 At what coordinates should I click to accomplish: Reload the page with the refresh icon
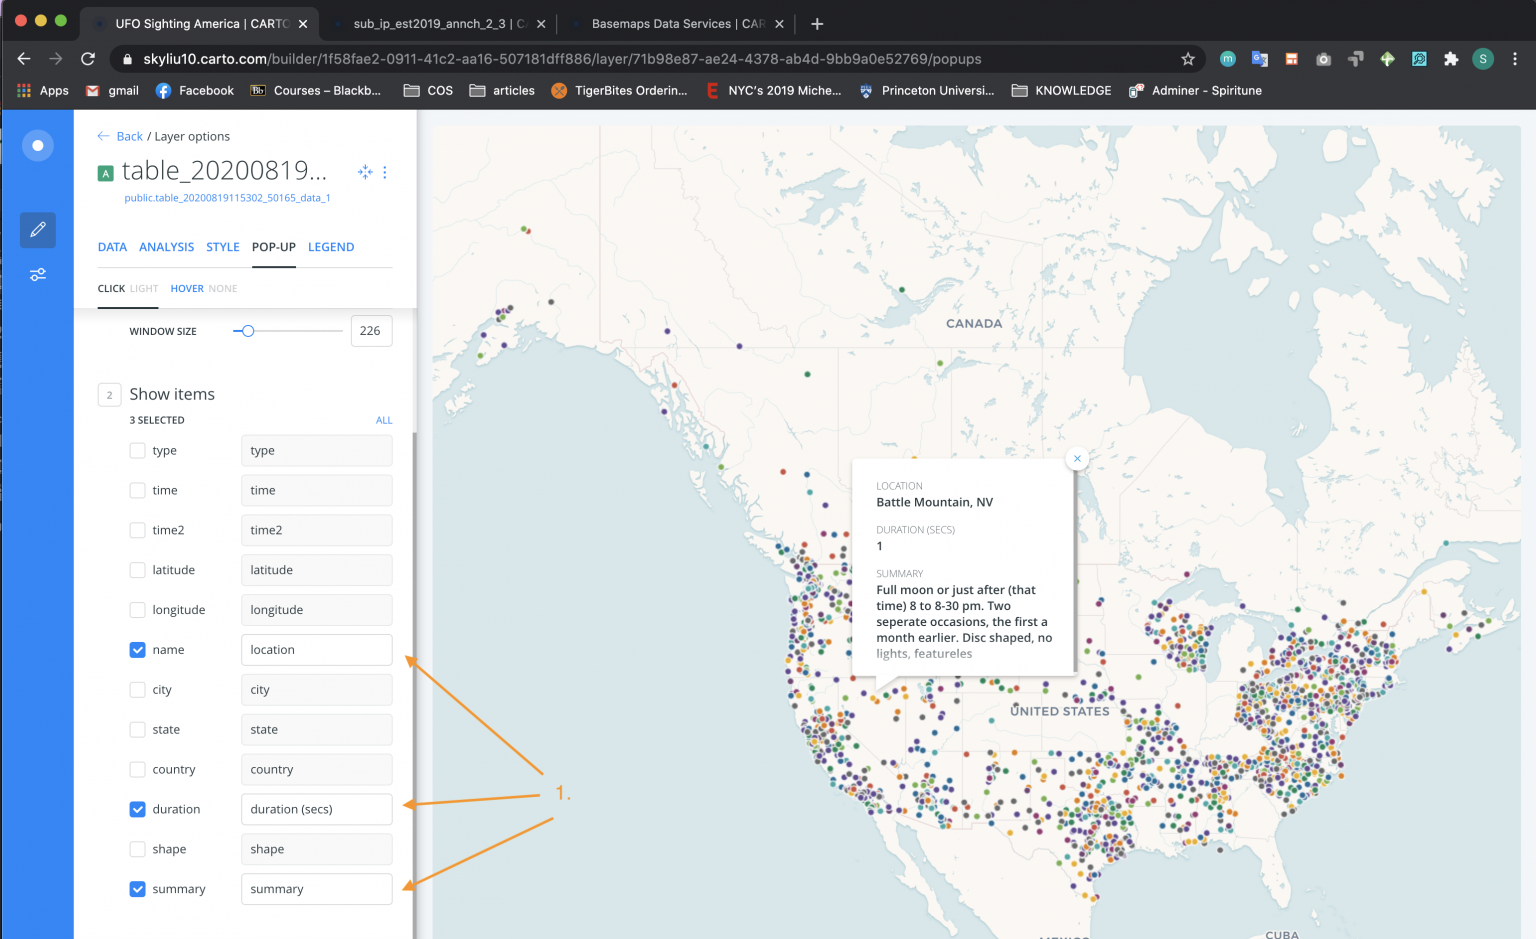pos(87,58)
